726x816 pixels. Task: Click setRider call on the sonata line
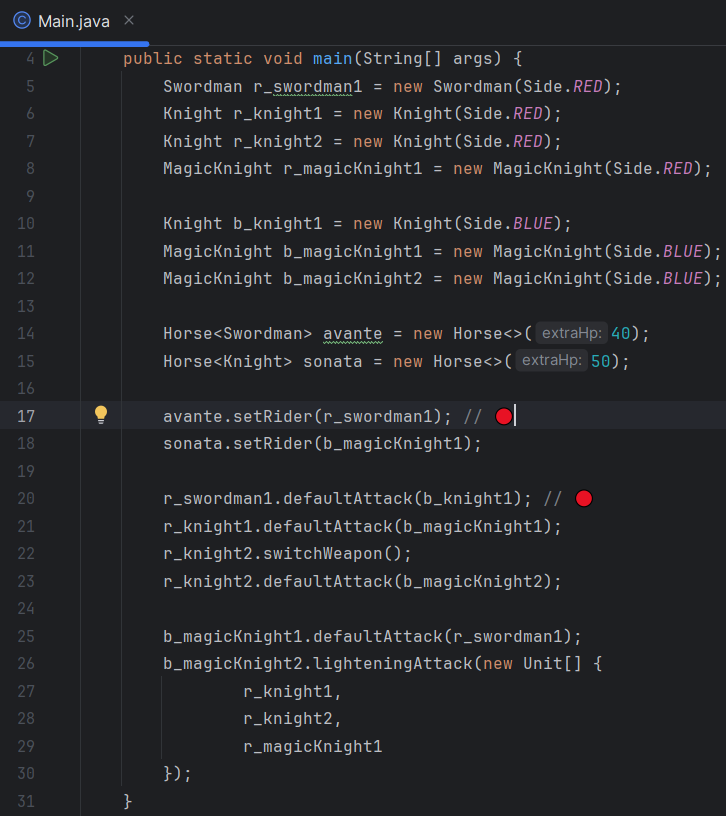pos(273,443)
